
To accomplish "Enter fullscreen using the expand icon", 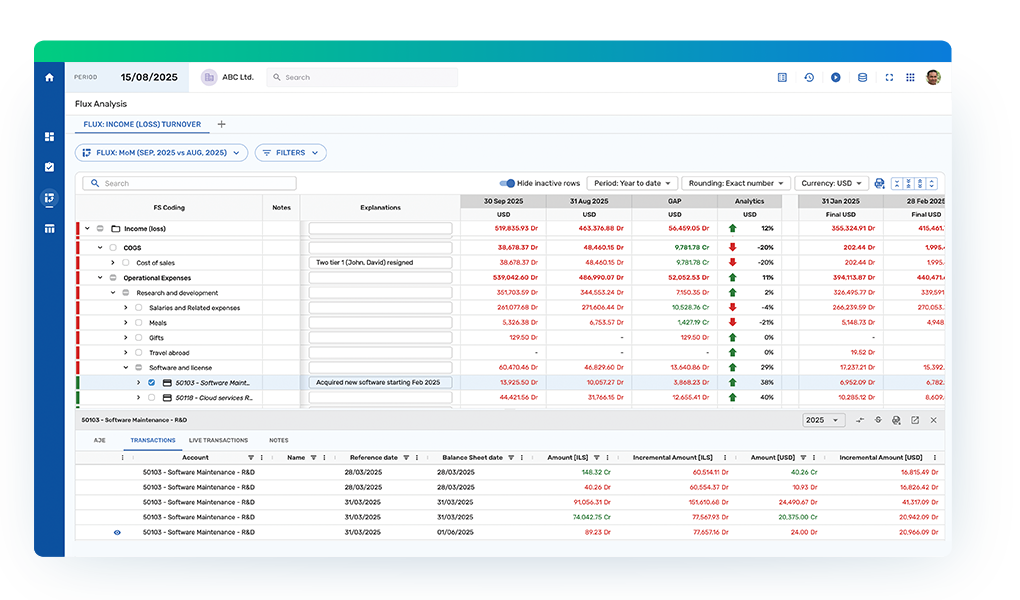I will pyautogui.click(x=888, y=77).
